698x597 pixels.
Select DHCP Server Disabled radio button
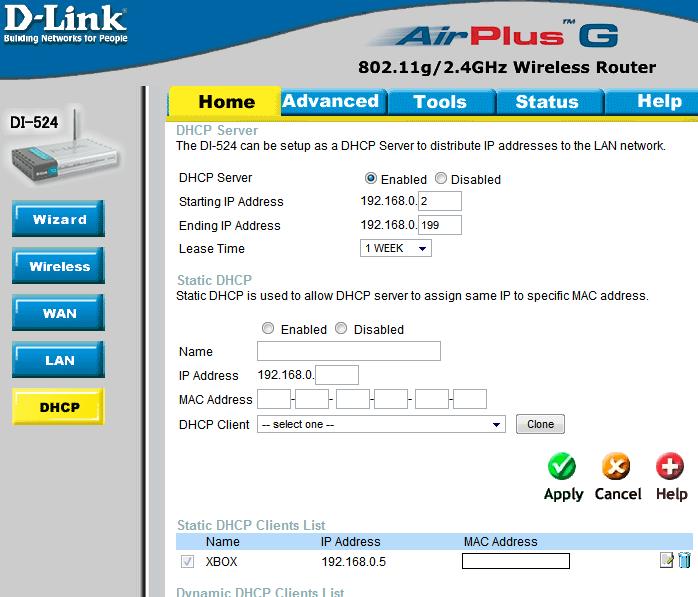point(441,179)
